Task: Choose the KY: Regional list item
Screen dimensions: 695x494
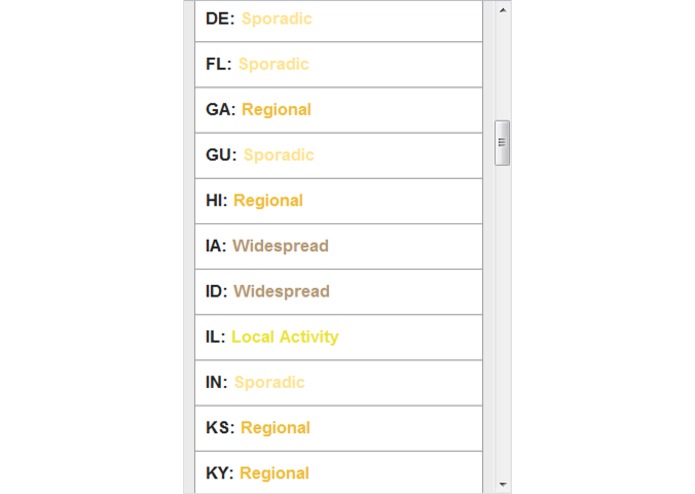Action: click(339, 473)
